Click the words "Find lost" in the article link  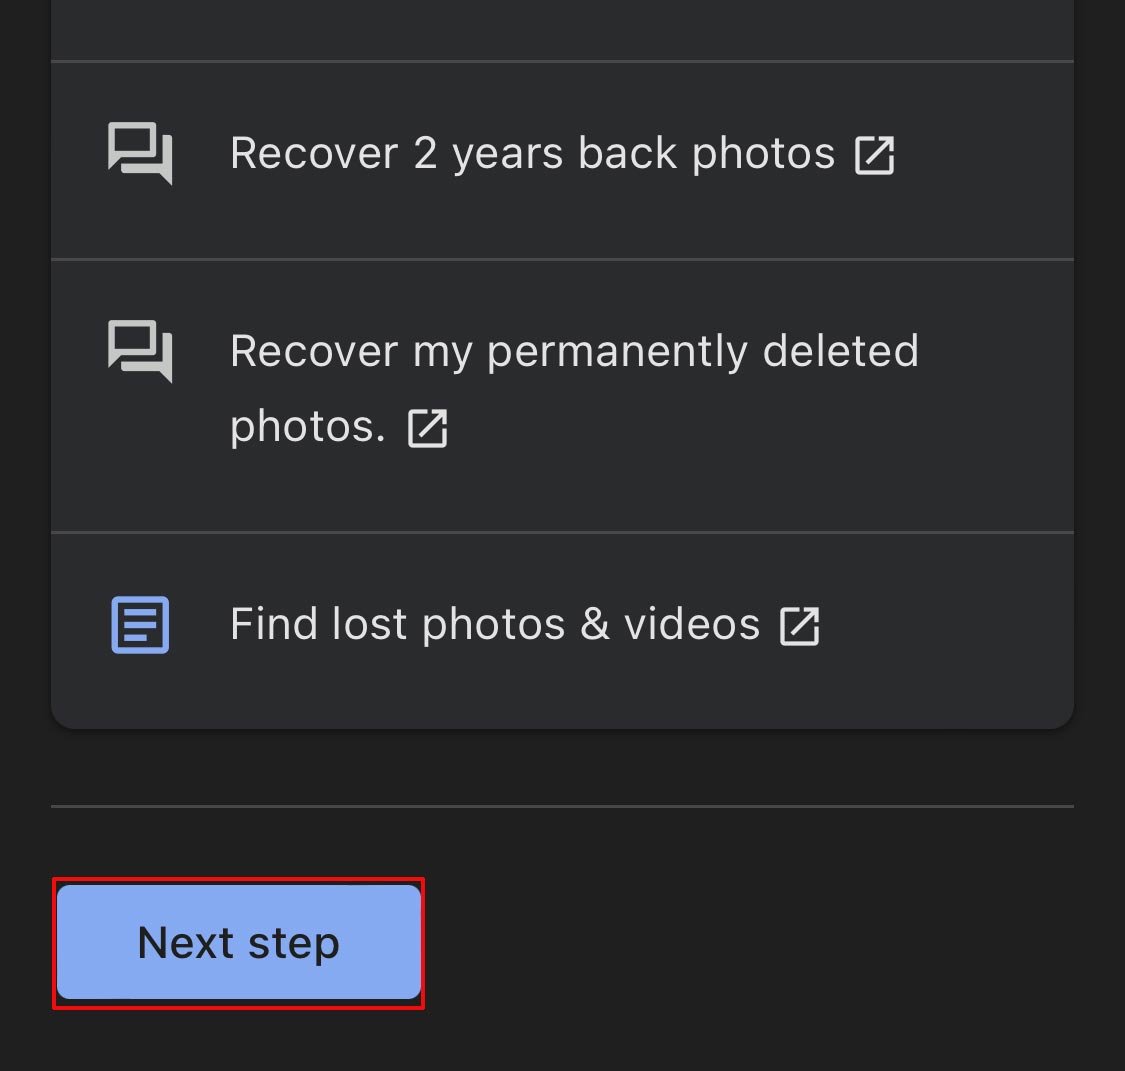click(318, 623)
